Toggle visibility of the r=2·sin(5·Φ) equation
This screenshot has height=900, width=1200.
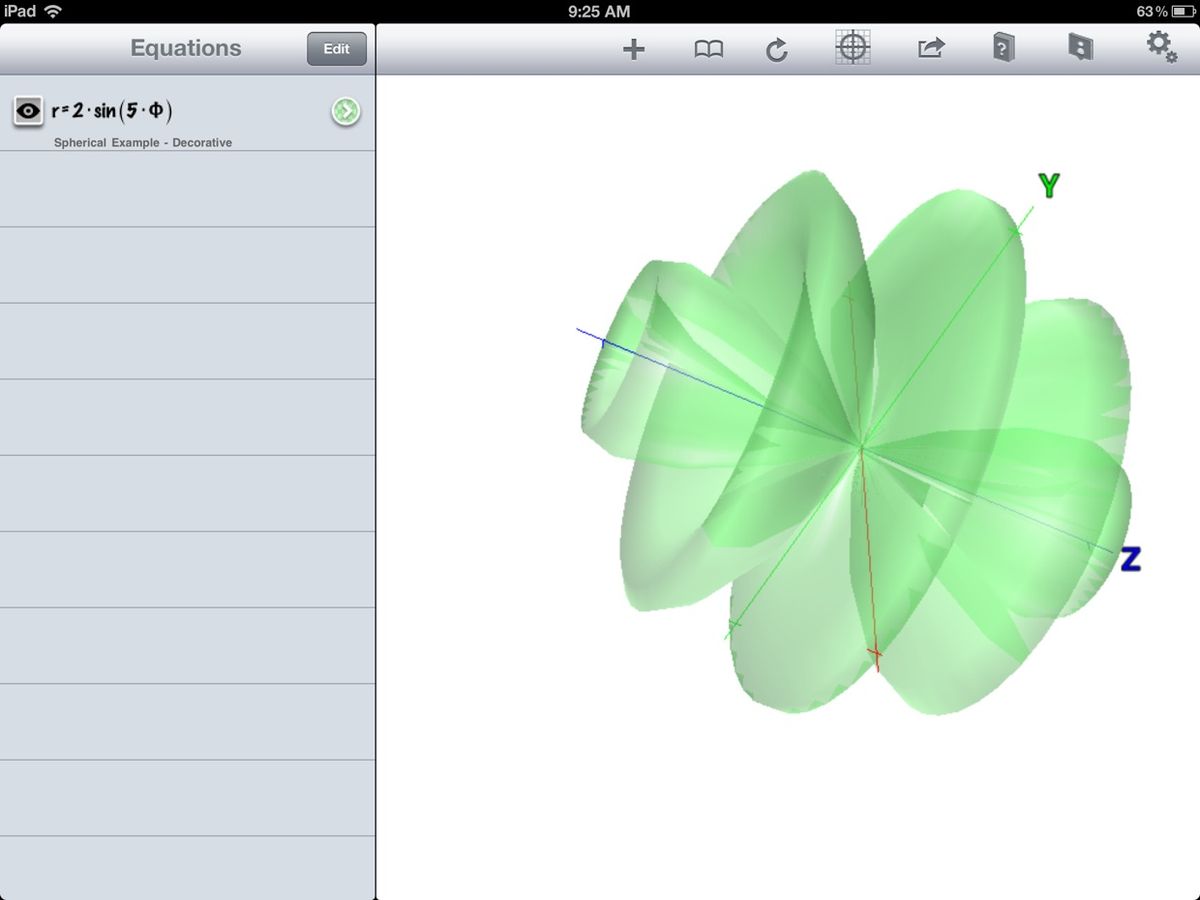(27, 110)
